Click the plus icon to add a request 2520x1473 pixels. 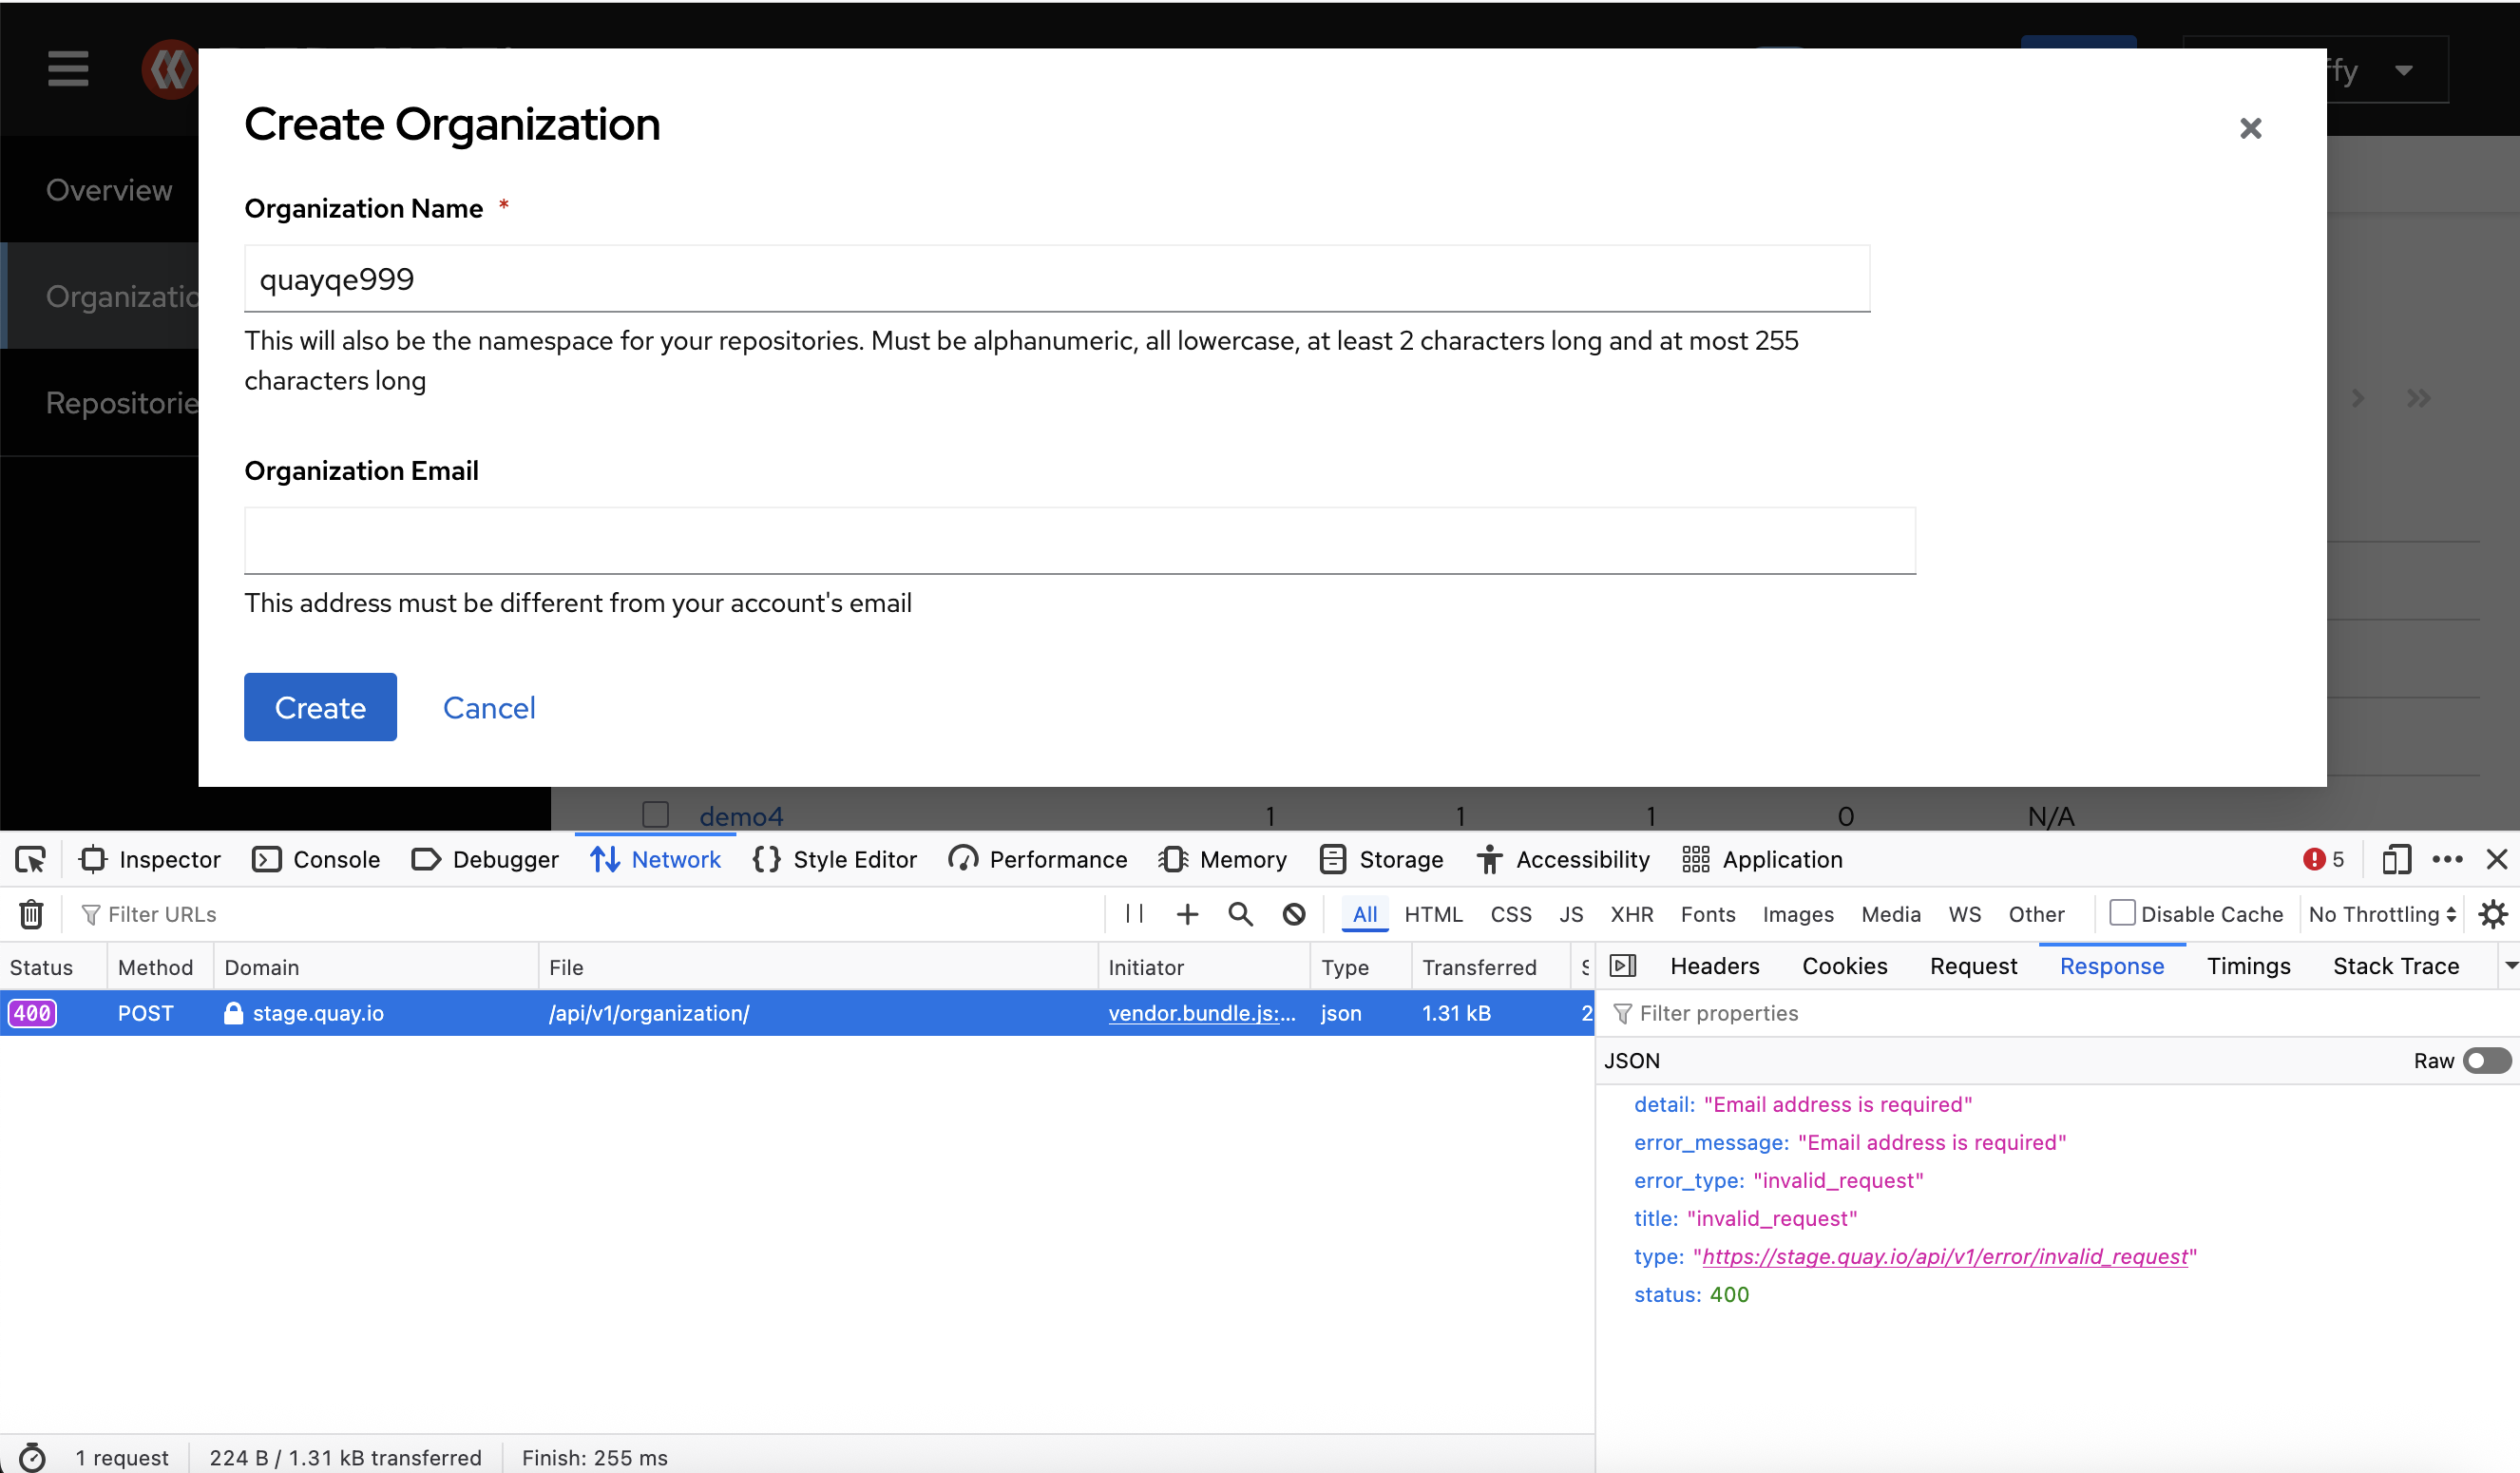pyautogui.click(x=1187, y=914)
